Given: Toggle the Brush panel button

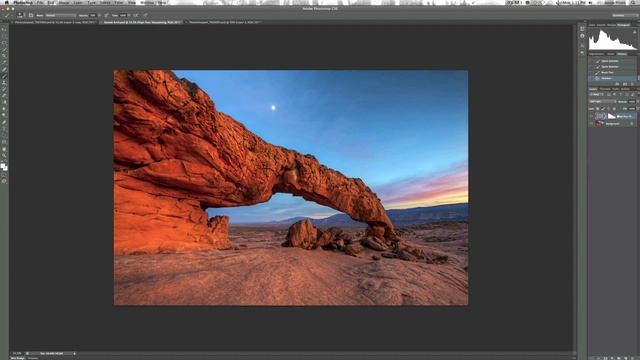Looking at the screenshot, I should point(31,15).
